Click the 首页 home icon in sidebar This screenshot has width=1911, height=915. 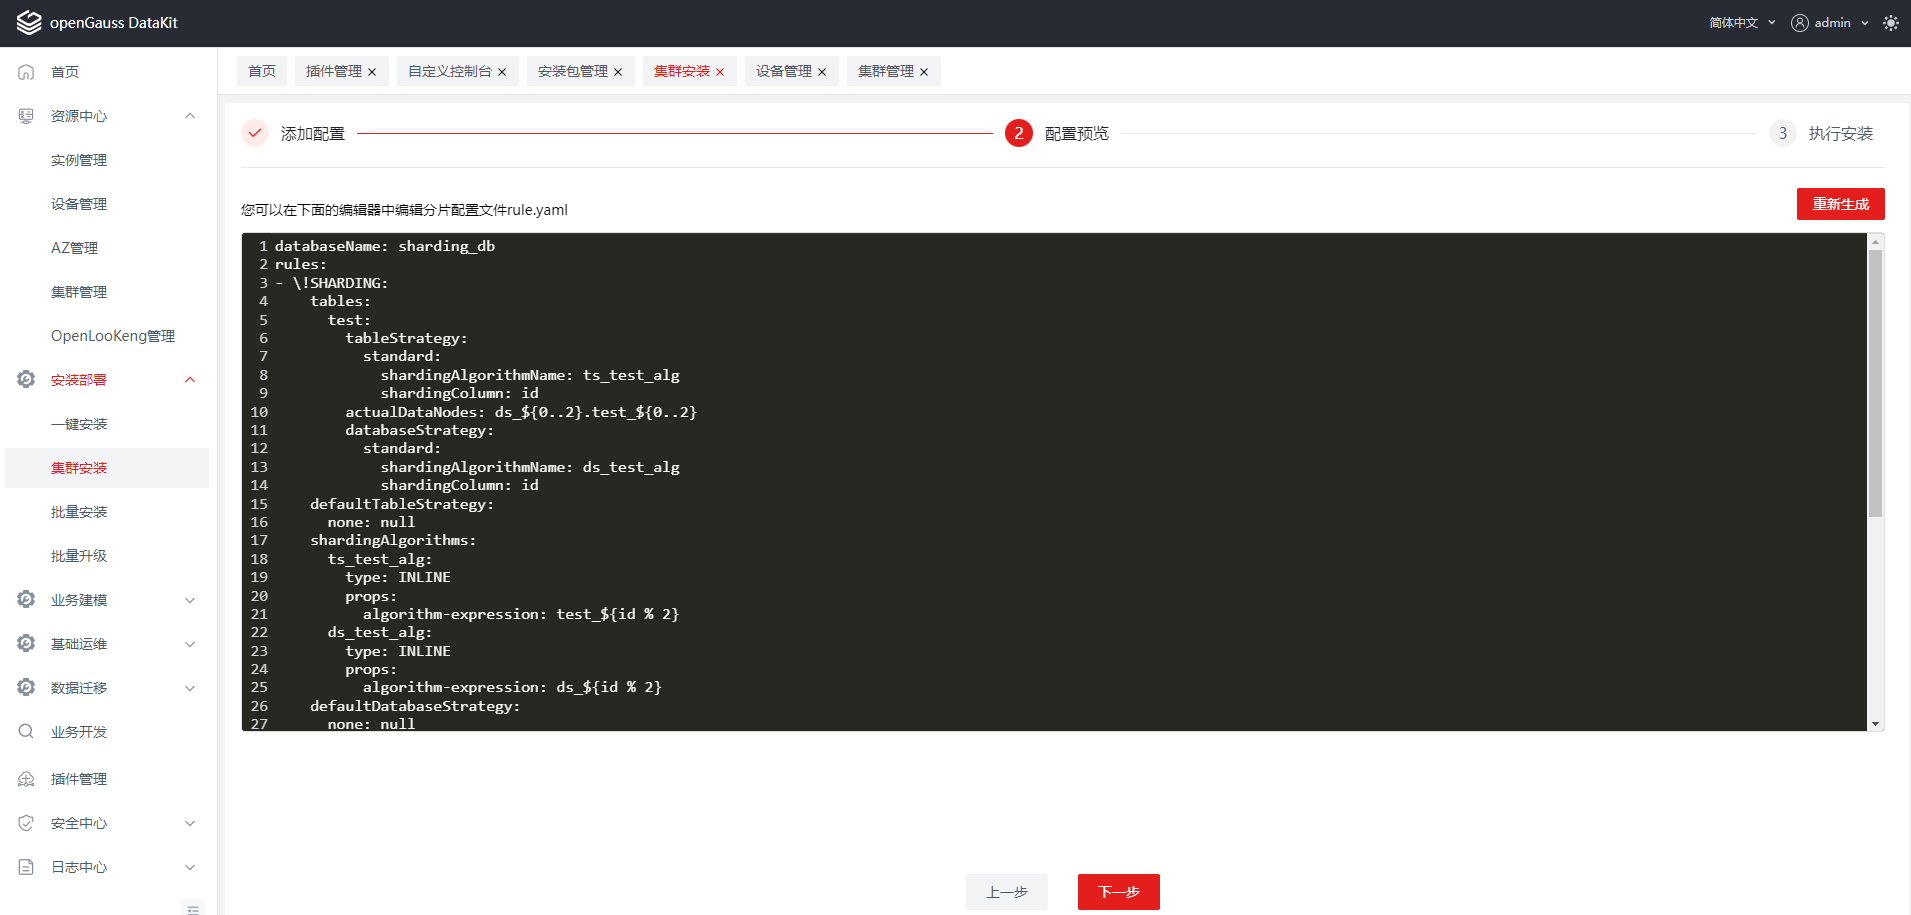(x=27, y=72)
